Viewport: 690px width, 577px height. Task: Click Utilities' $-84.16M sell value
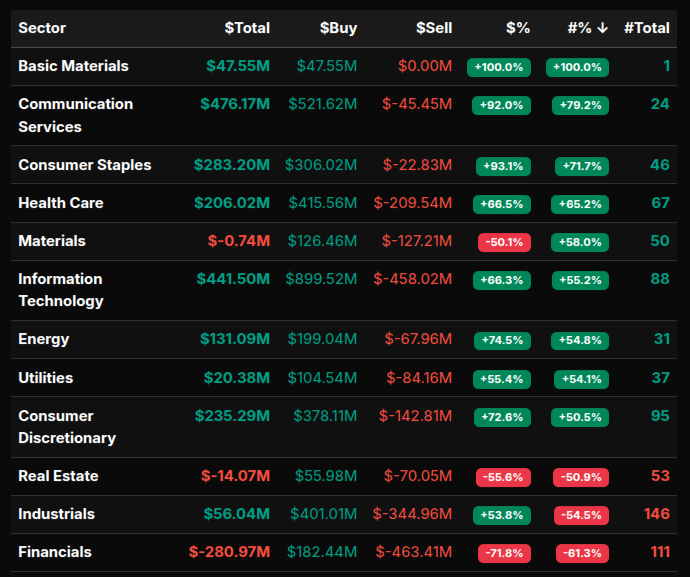pos(418,378)
